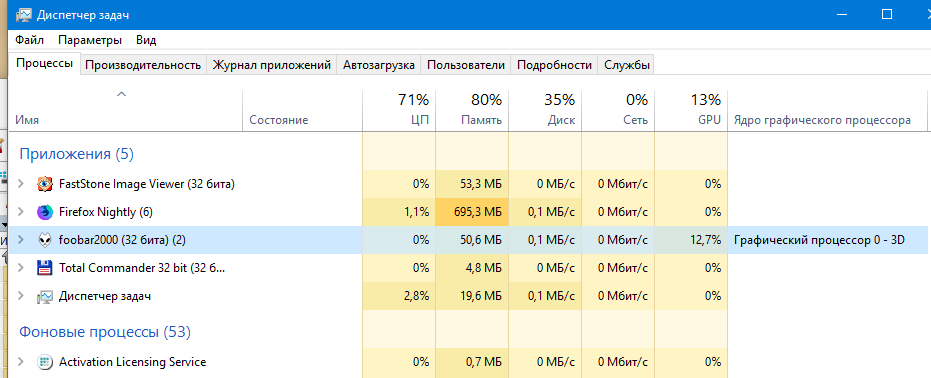Image resolution: width=931 pixels, height=378 pixels.
Task: Click the Total Commander floppy disk icon
Action: pos(45,268)
